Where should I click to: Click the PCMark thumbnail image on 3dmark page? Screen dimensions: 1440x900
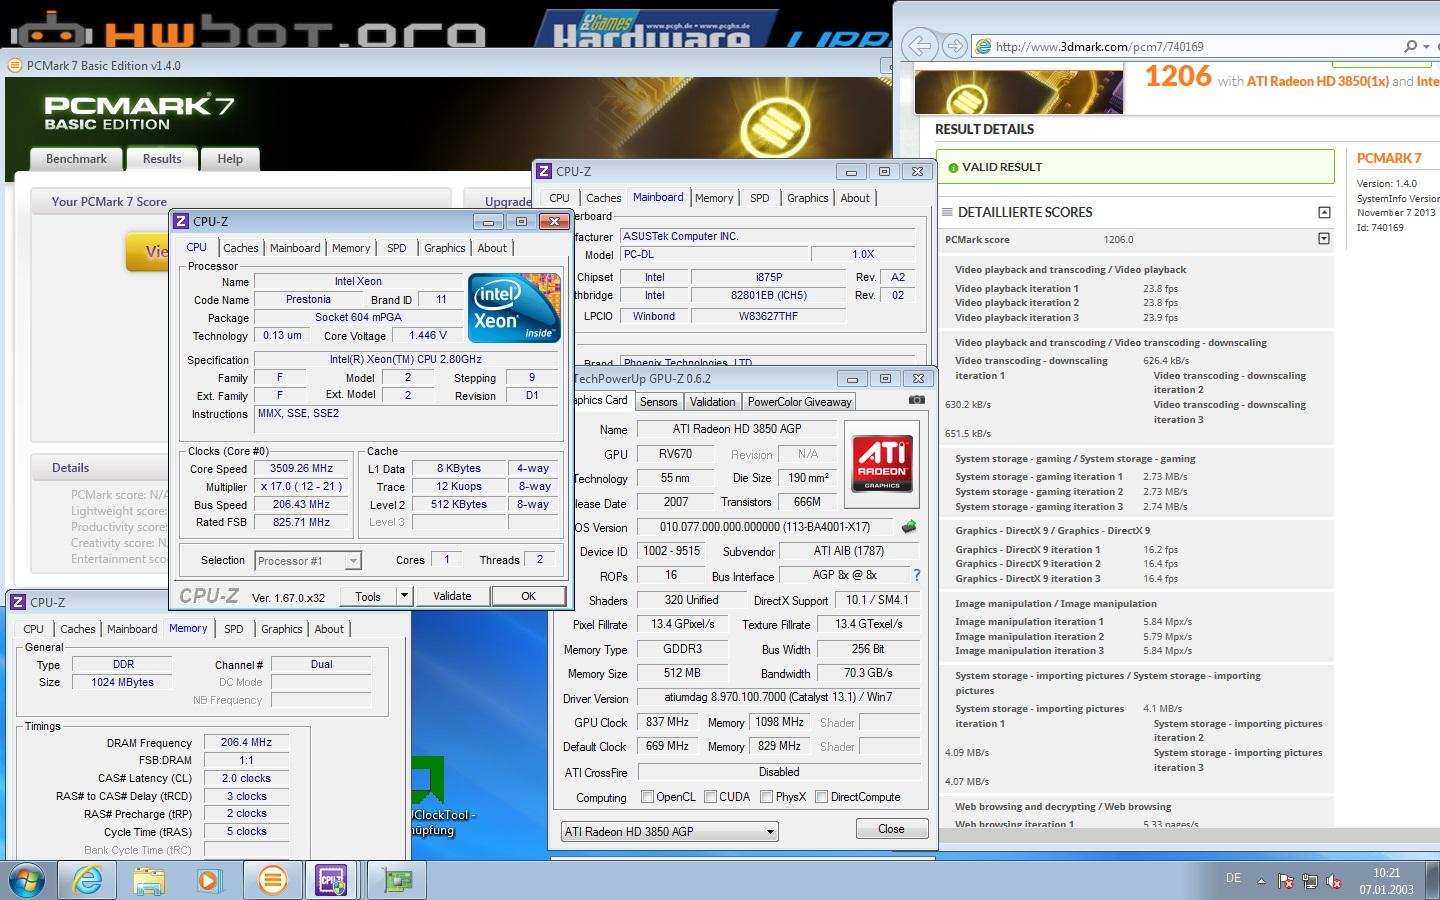[x=1019, y=90]
